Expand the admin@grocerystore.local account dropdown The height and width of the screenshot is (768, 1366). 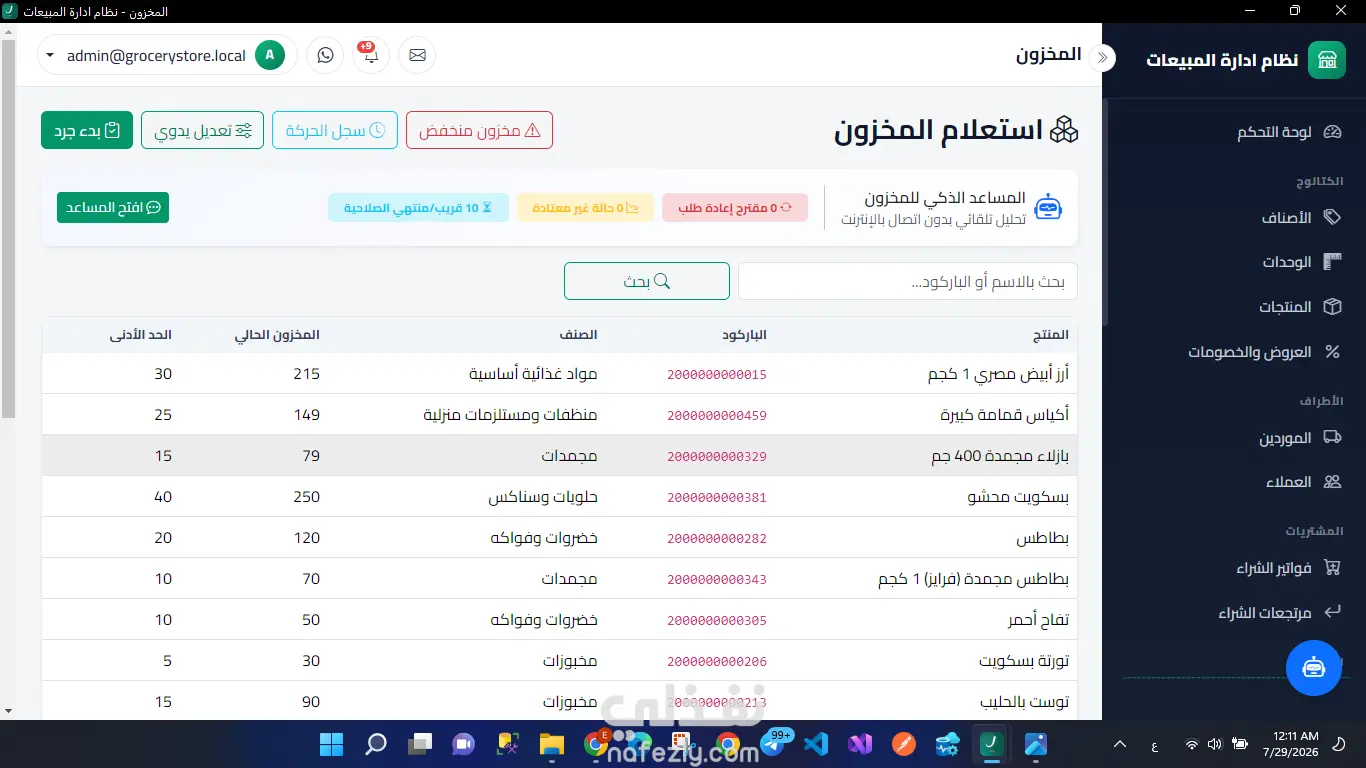168,55
